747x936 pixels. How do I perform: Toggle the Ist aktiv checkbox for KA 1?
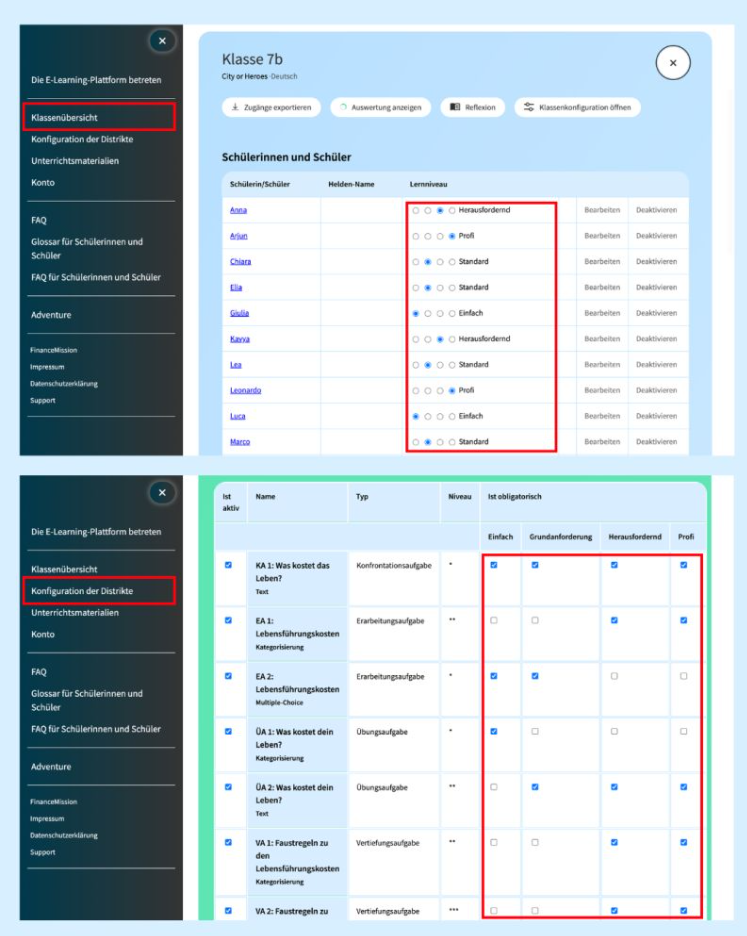(228, 565)
